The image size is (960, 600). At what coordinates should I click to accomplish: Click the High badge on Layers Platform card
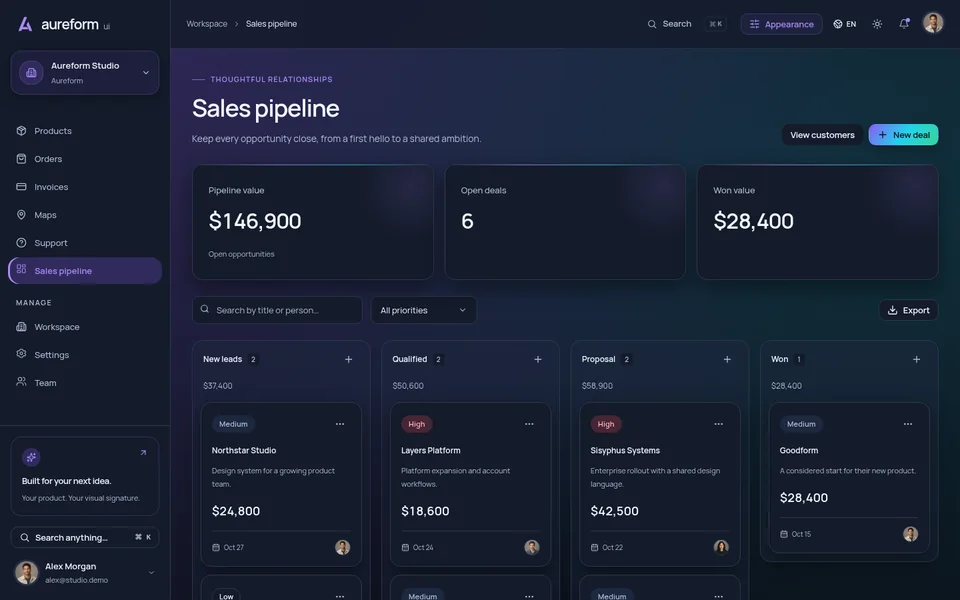pos(416,424)
